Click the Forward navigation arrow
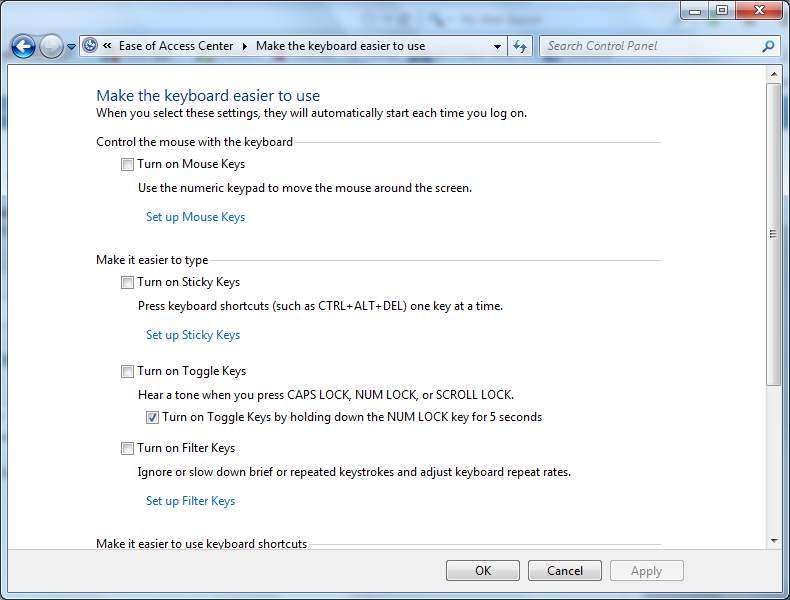 51,46
